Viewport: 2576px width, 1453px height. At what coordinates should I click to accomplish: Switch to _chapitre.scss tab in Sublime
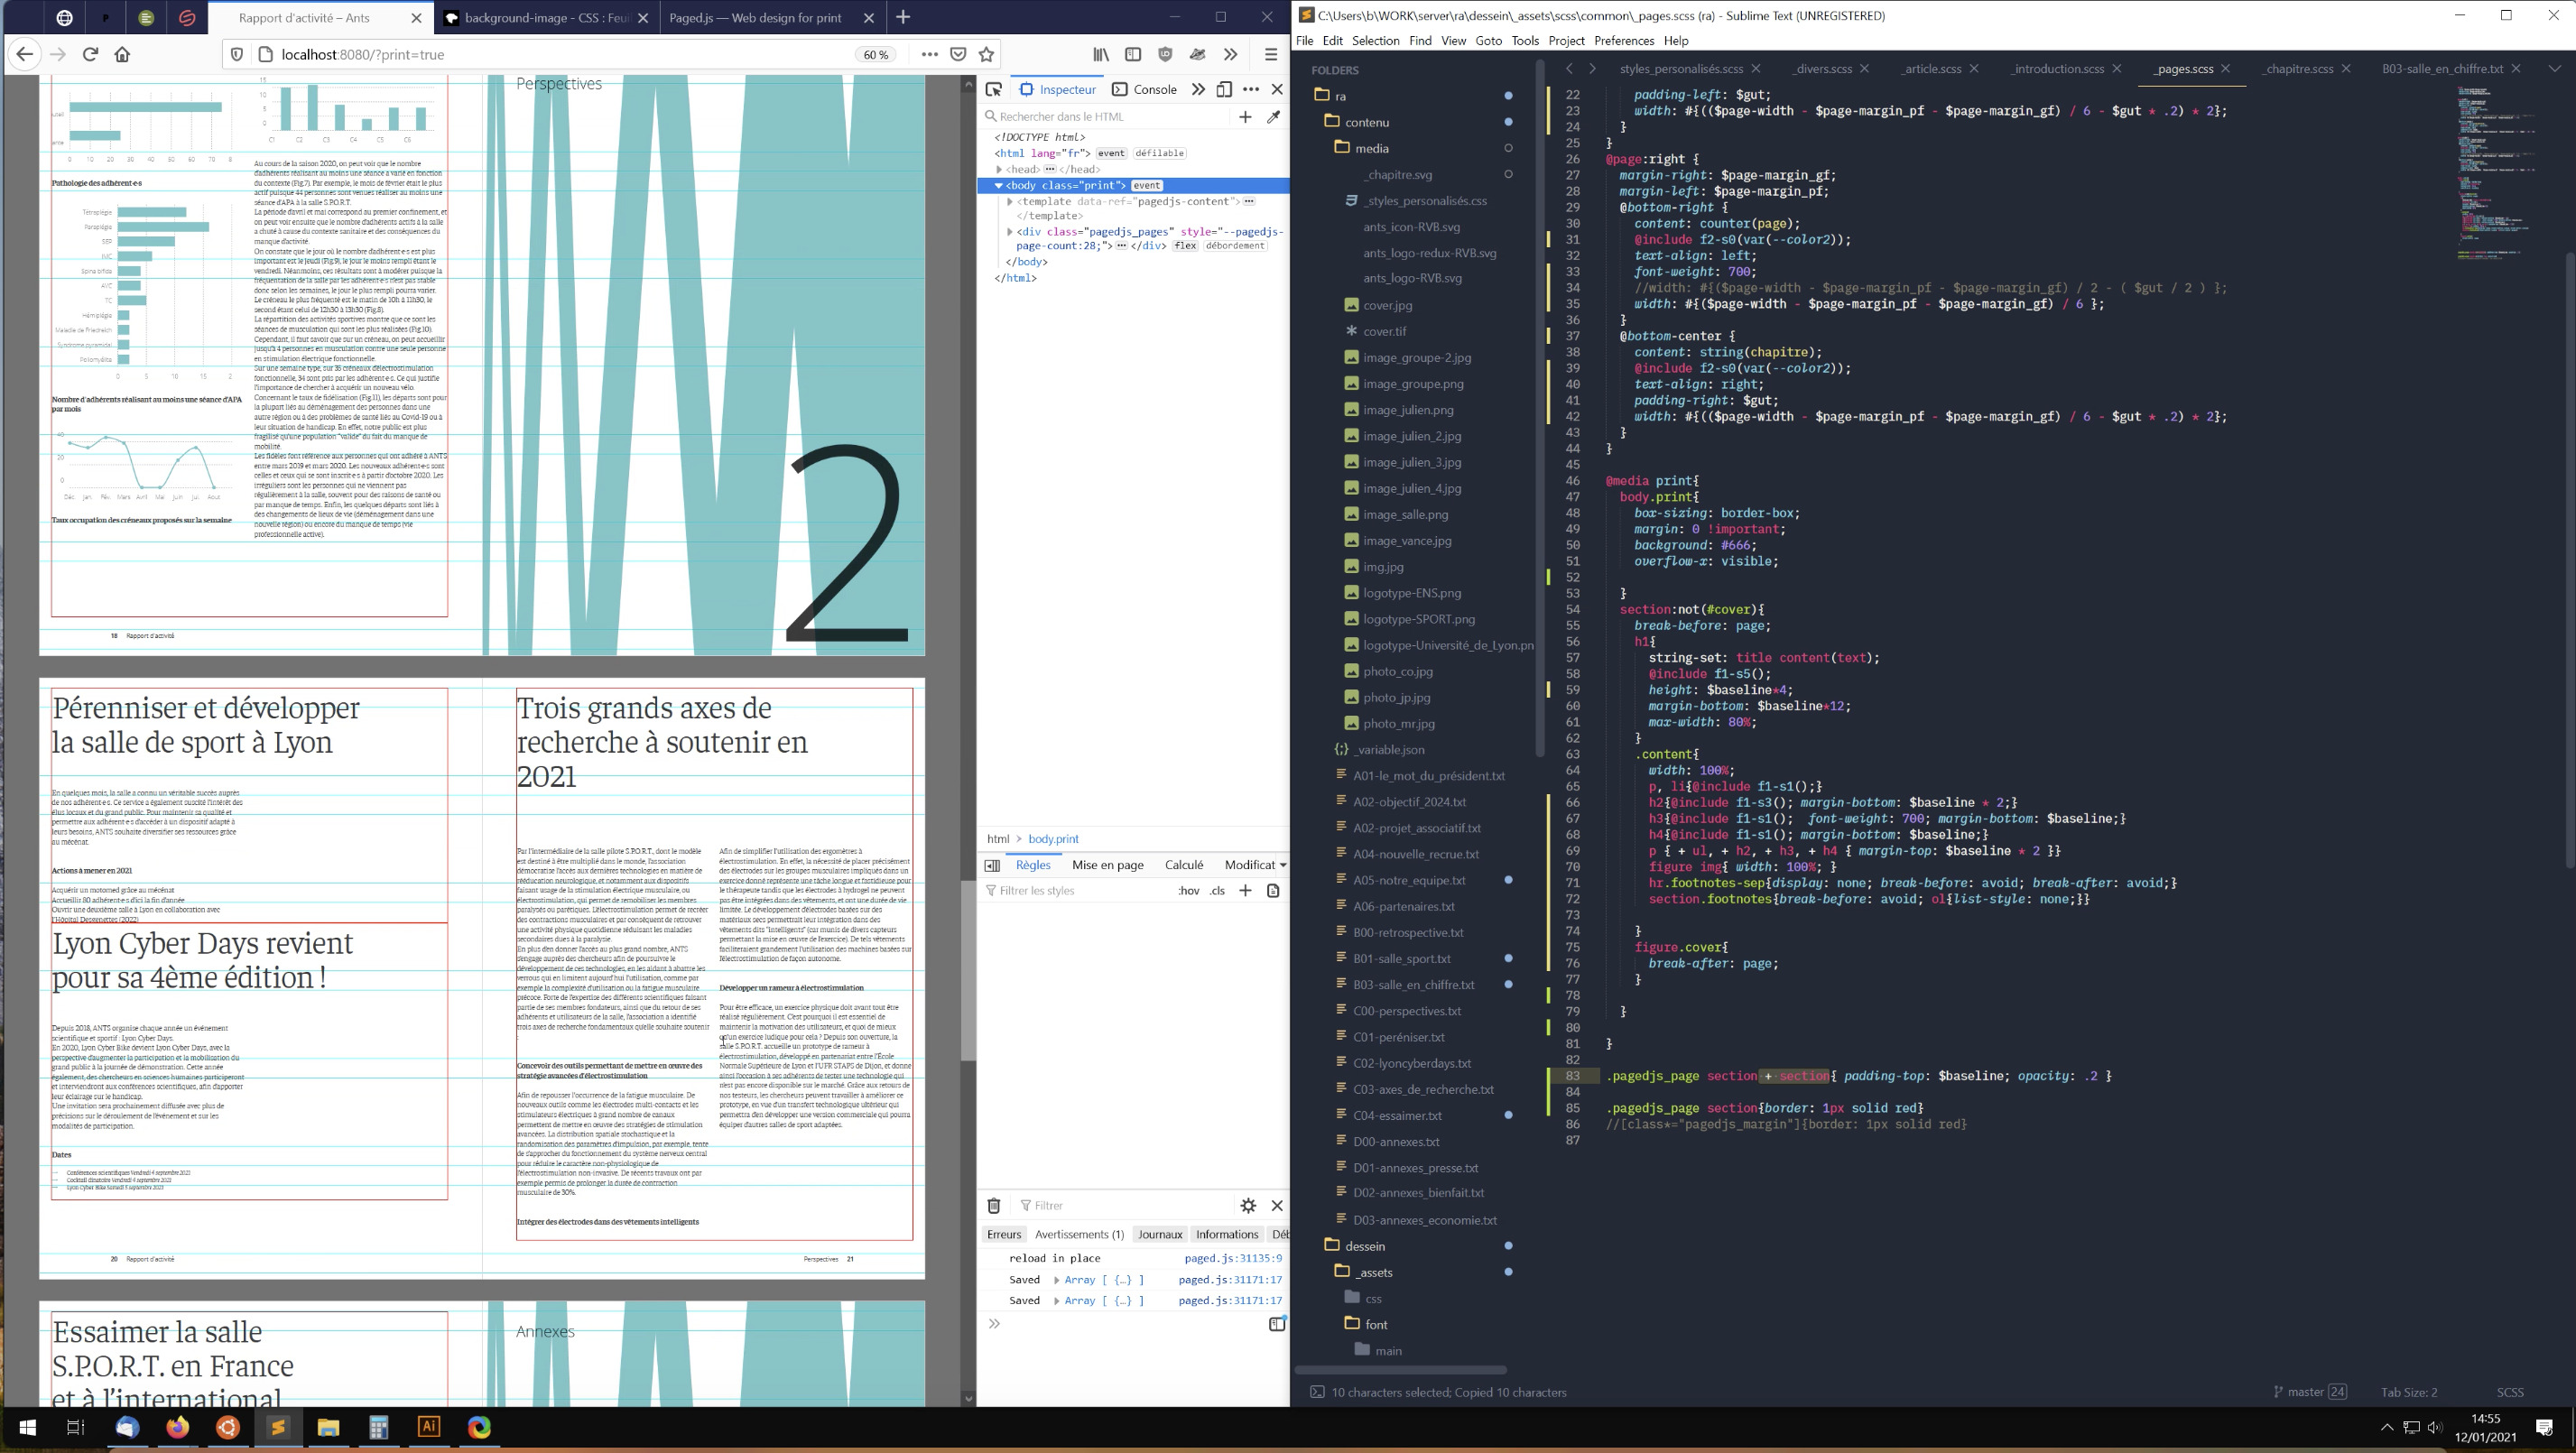[2296, 69]
